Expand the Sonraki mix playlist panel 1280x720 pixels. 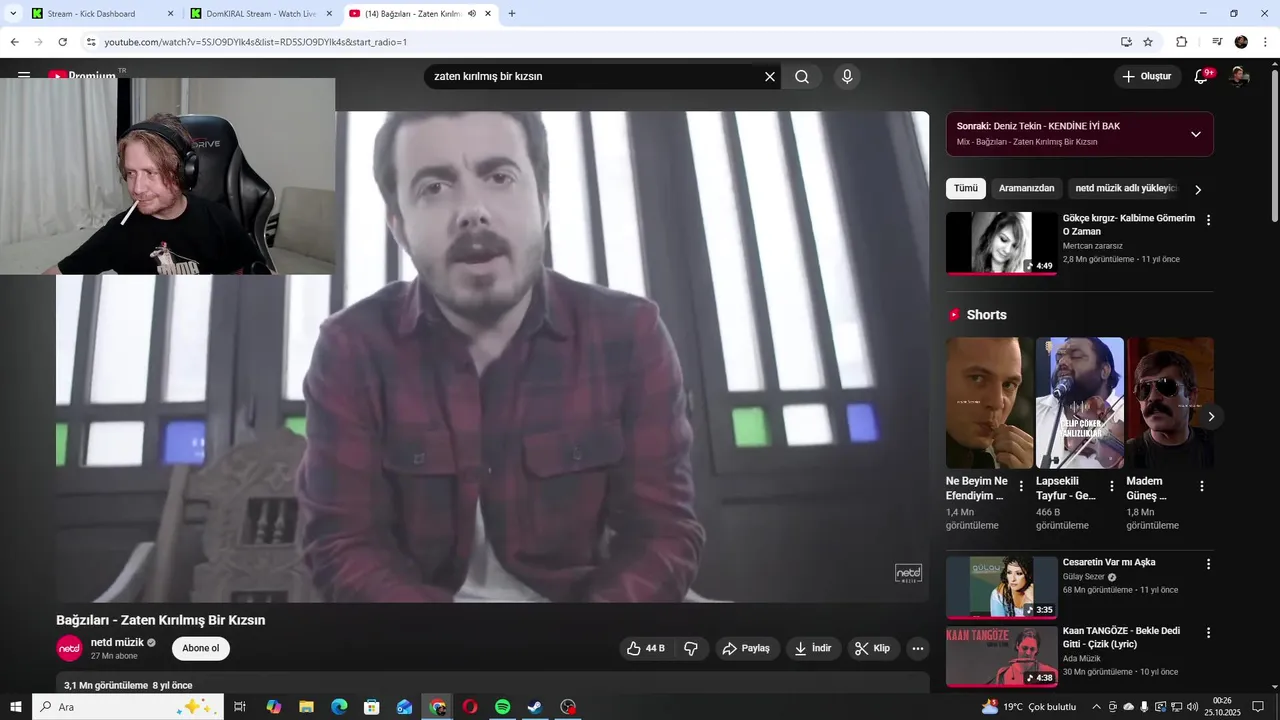(1195, 134)
